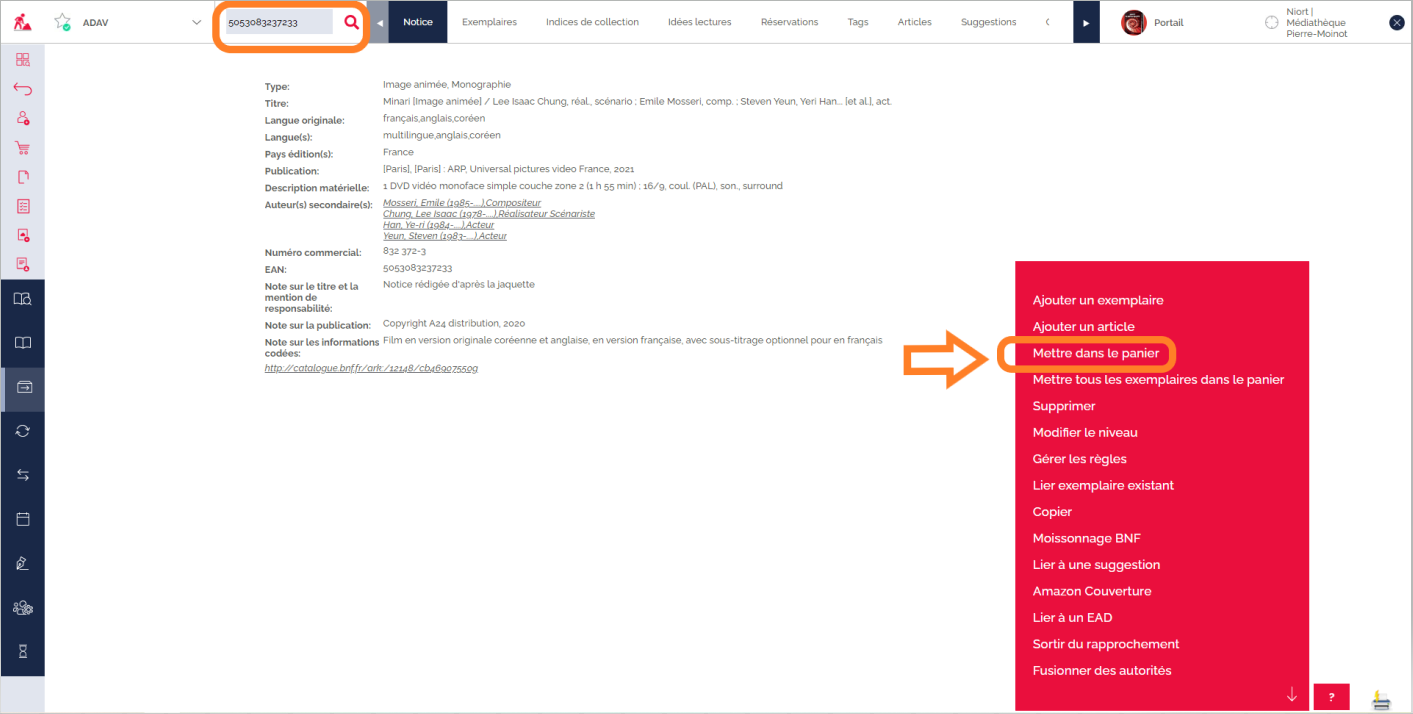Screen dimensions: 1413x714
Task: Open the catalogue.bnf.fr ark link
Action: click(371, 368)
